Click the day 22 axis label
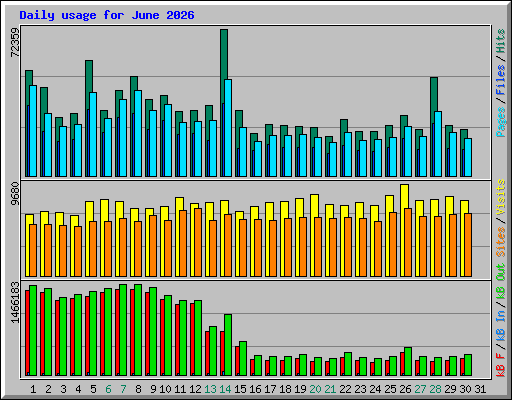This screenshot has height=400, width=512. pyautogui.click(x=345, y=389)
